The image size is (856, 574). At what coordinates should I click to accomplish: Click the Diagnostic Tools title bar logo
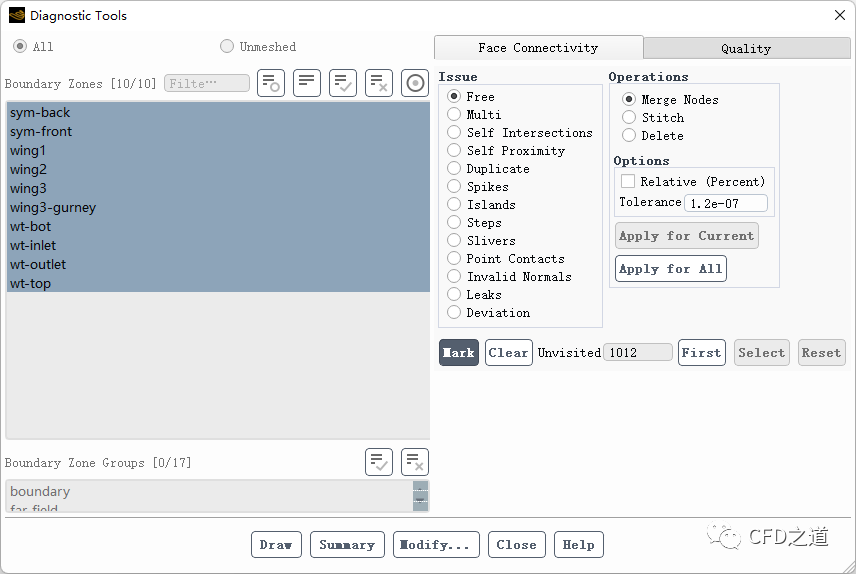point(17,15)
